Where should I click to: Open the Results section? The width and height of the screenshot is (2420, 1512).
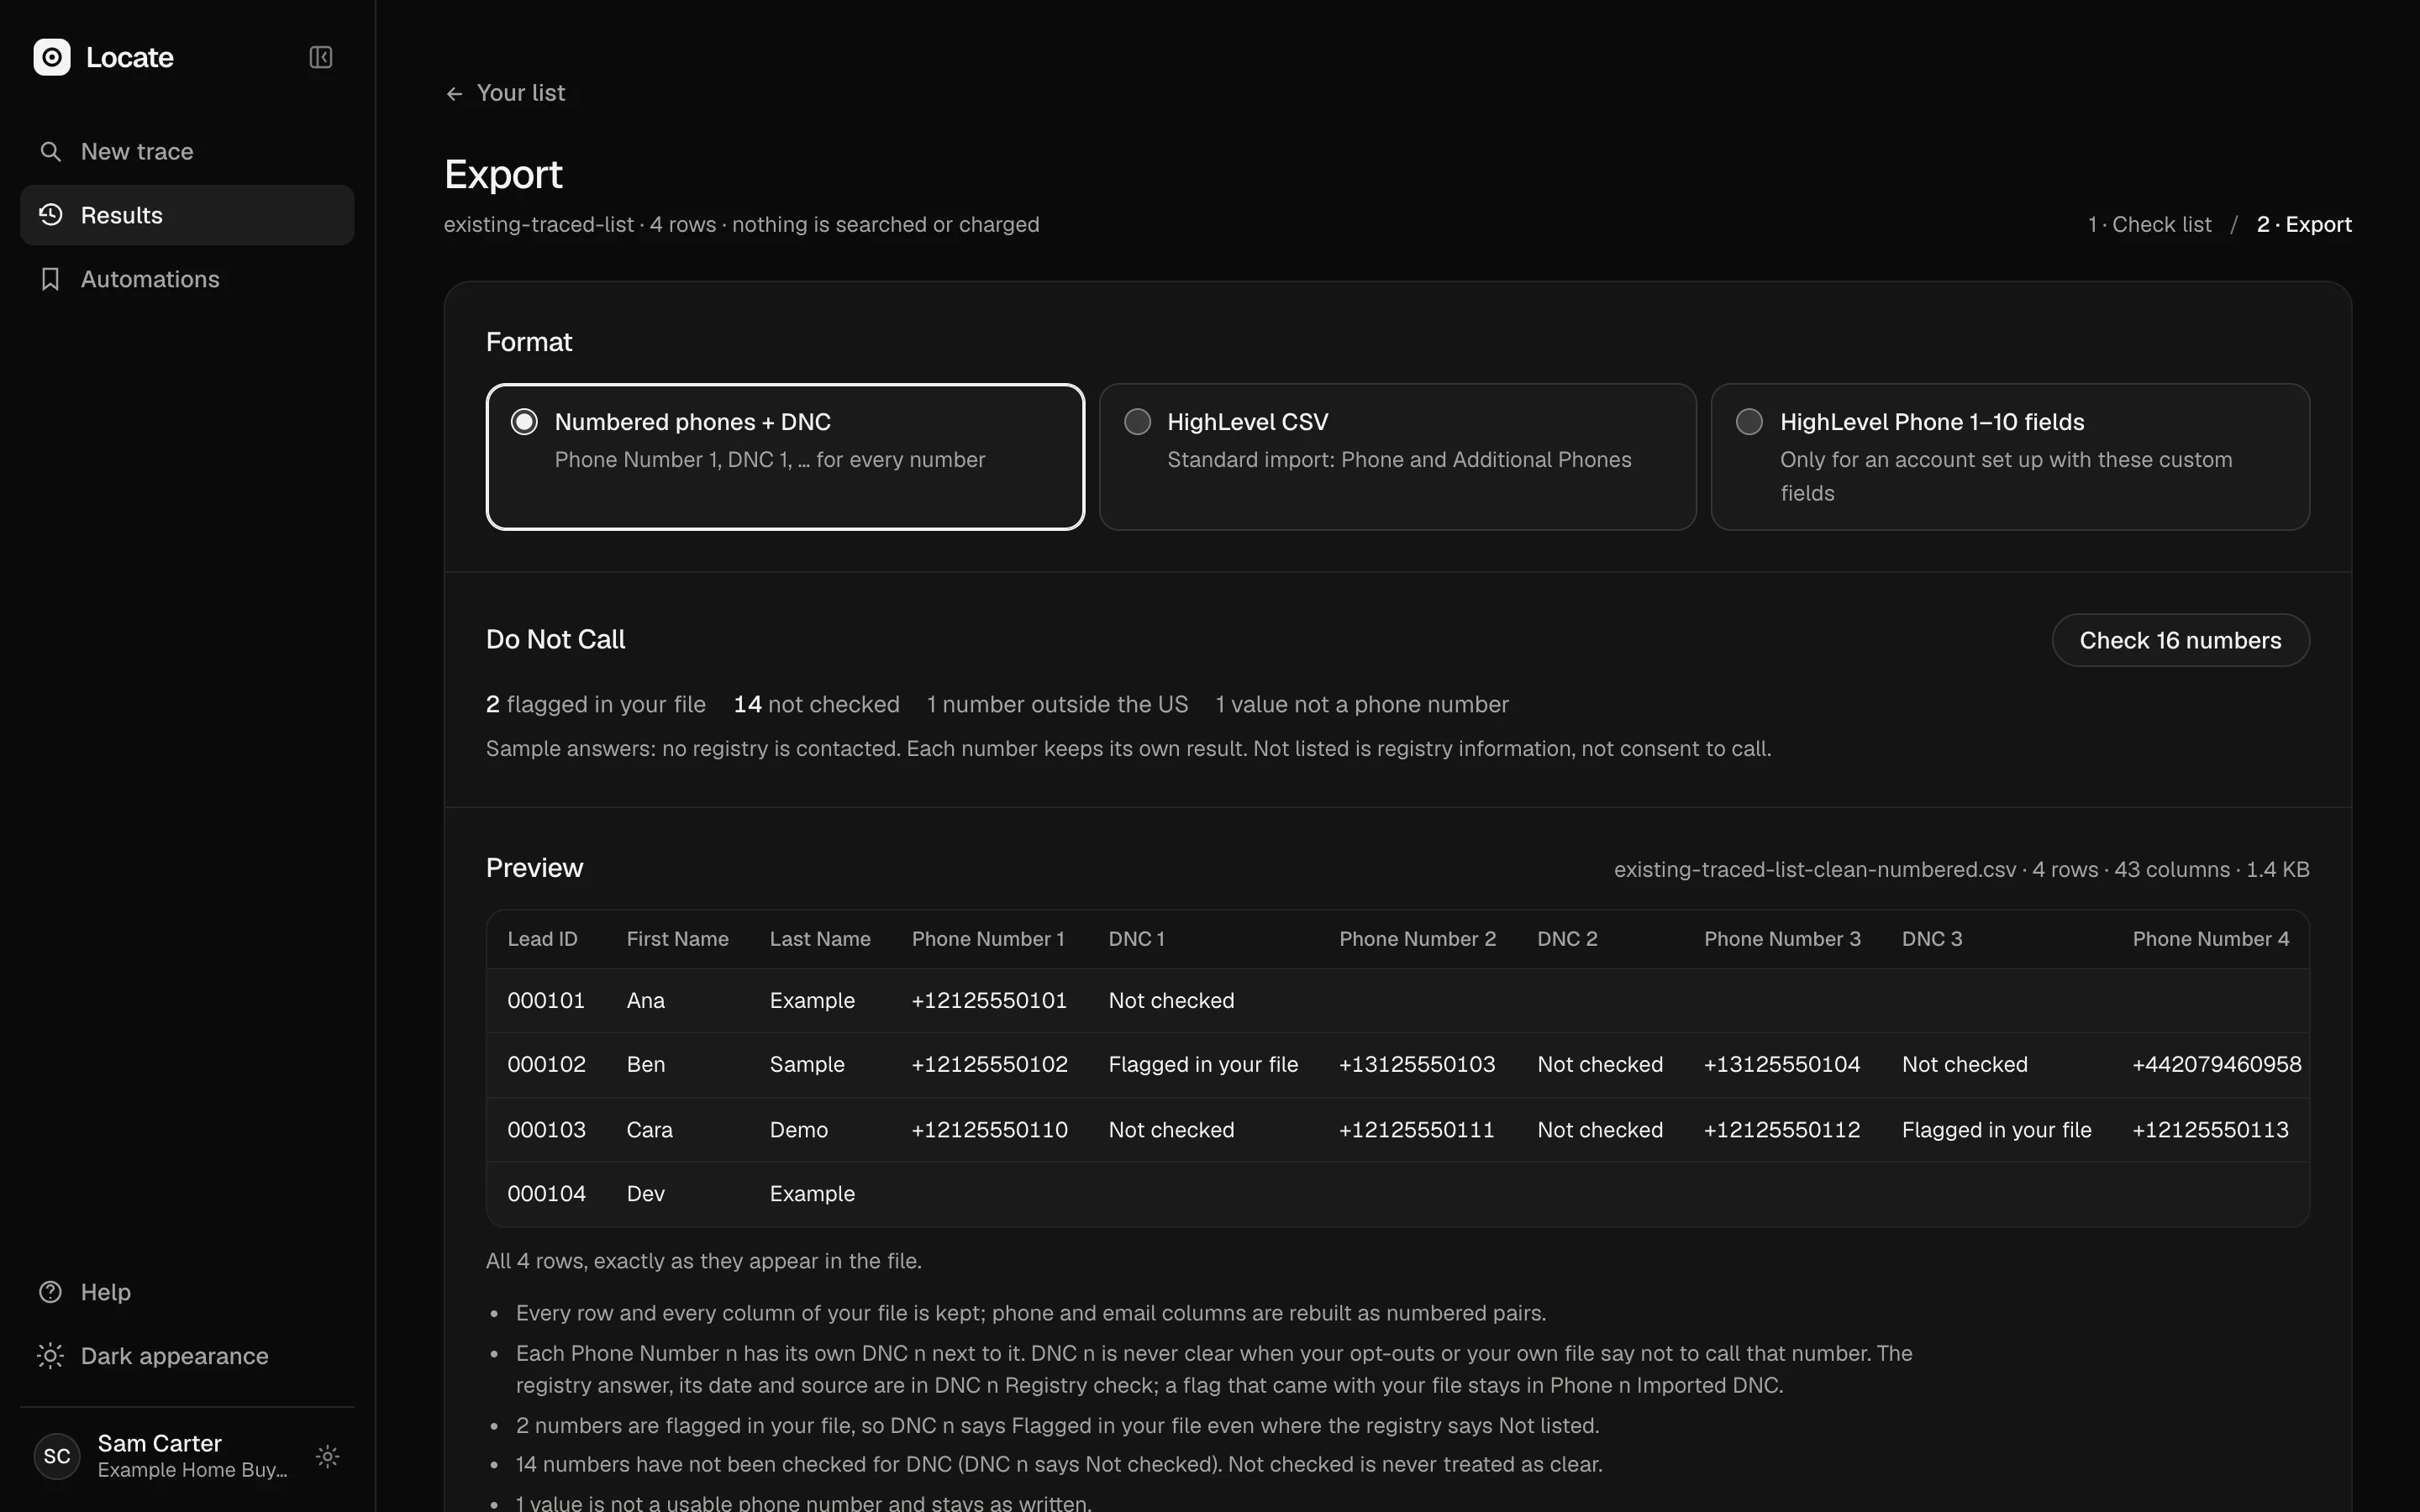187,215
